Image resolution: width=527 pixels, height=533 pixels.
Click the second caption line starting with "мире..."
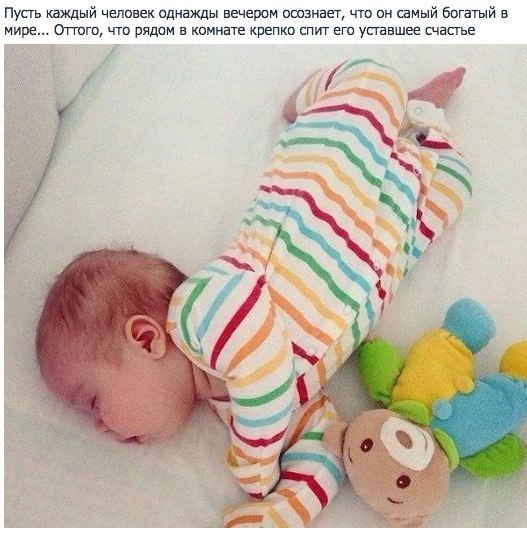[239, 30]
